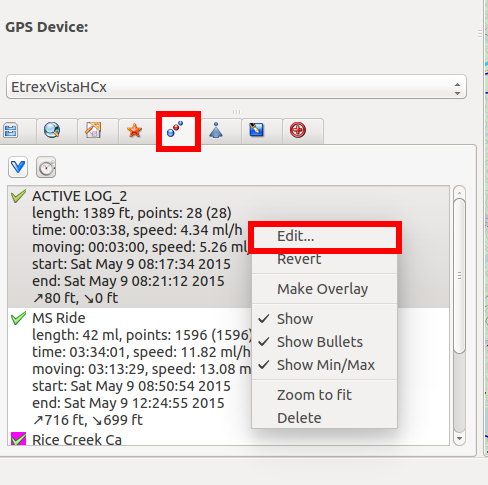
Task: Toggle Show Bullets in context menu
Action: (x=320, y=342)
